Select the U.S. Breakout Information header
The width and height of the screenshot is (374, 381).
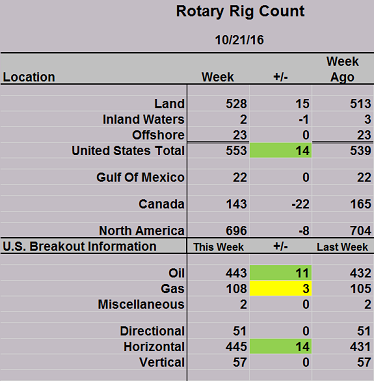[80, 246]
